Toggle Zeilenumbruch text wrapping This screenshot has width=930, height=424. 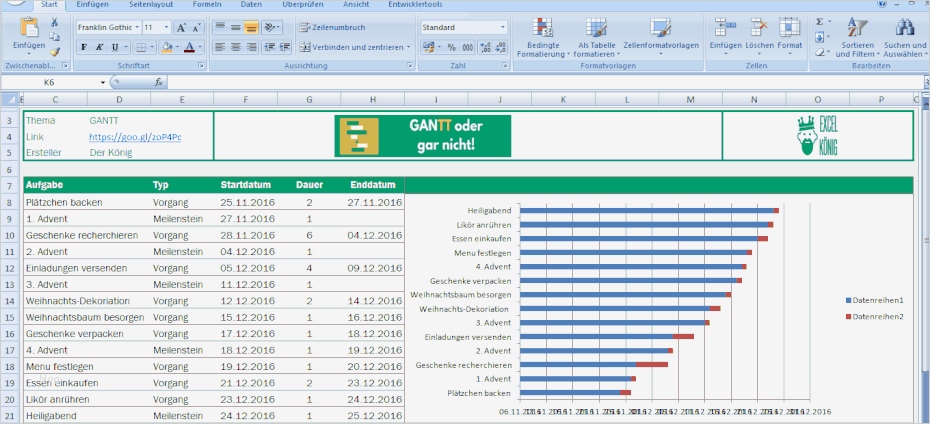click(x=333, y=28)
